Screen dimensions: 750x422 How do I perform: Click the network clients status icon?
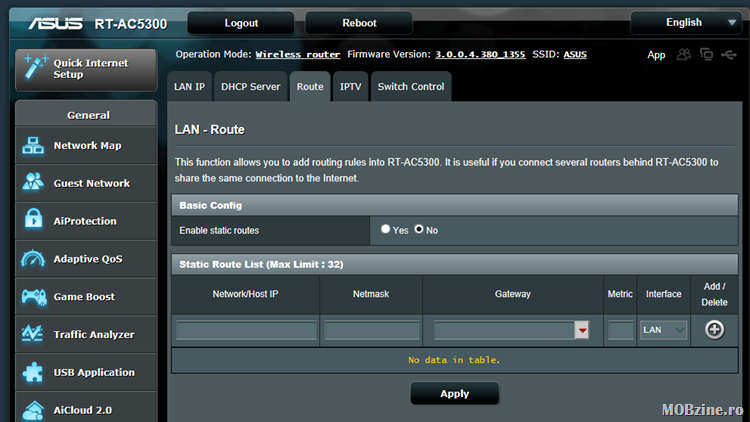706,55
